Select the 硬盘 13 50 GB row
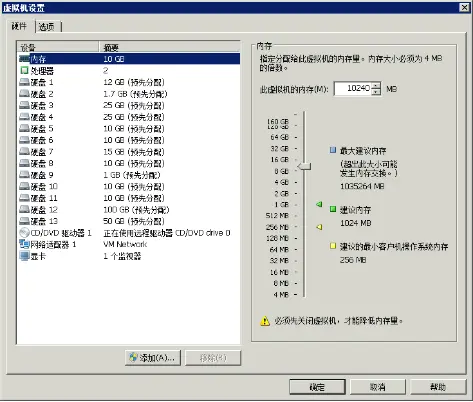This screenshot has height=402, width=473. tap(129, 221)
